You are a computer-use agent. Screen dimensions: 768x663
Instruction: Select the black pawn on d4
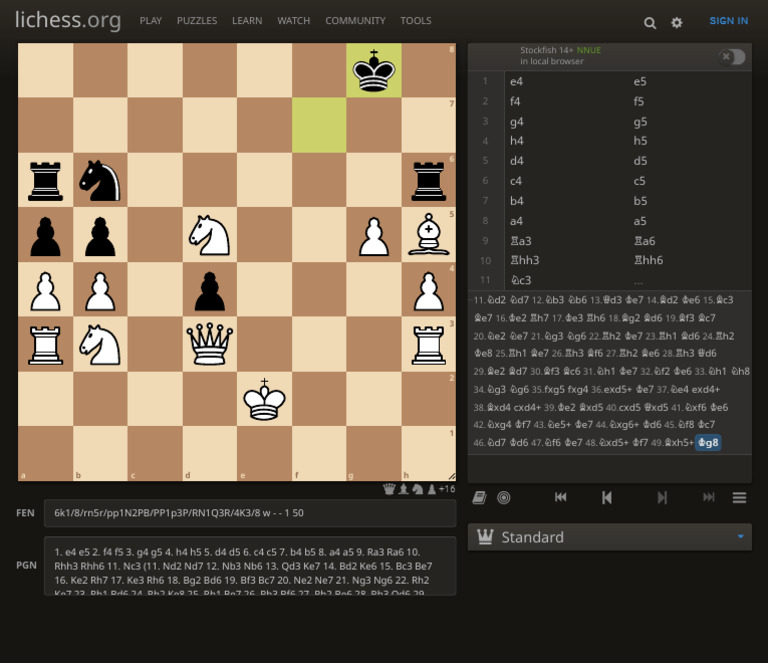tap(210, 289)
